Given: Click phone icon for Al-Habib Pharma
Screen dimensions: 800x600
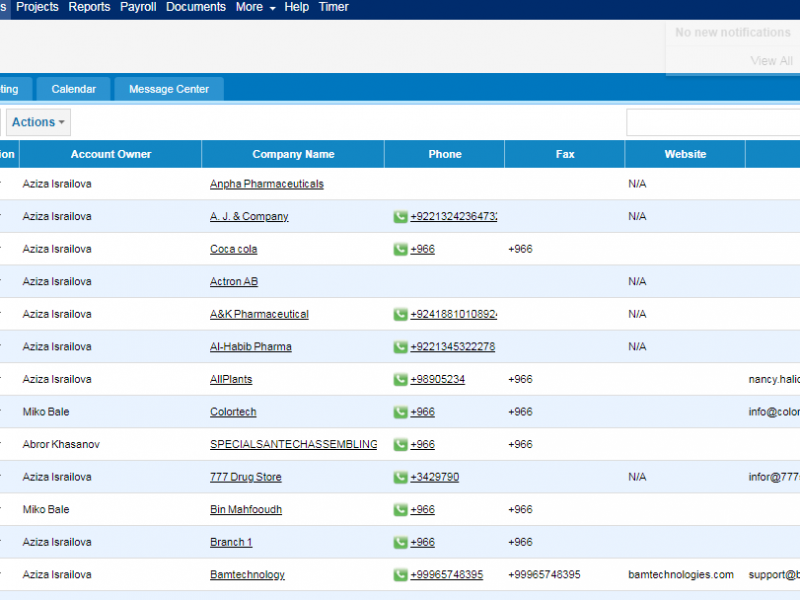Looking at the screenshot, I should pyautogui.click(x=401, y=347).
